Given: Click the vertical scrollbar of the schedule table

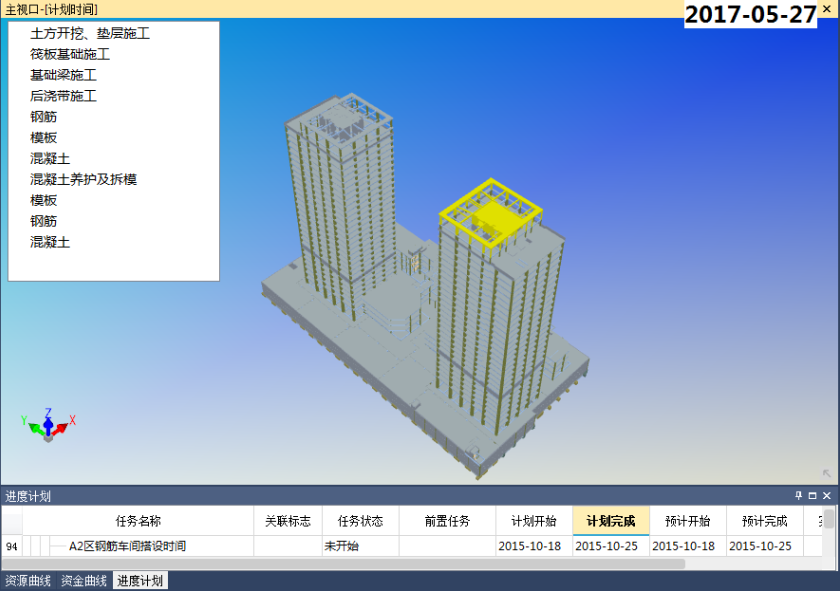Looking at the screenshot, I should (x=828, y=519).
